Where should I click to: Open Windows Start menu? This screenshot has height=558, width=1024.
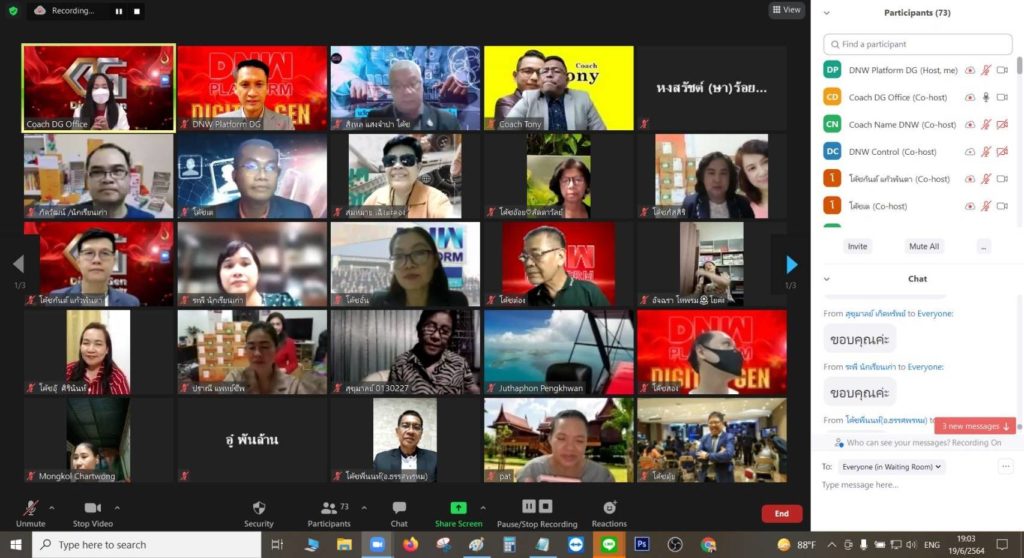tap(16, 545)
